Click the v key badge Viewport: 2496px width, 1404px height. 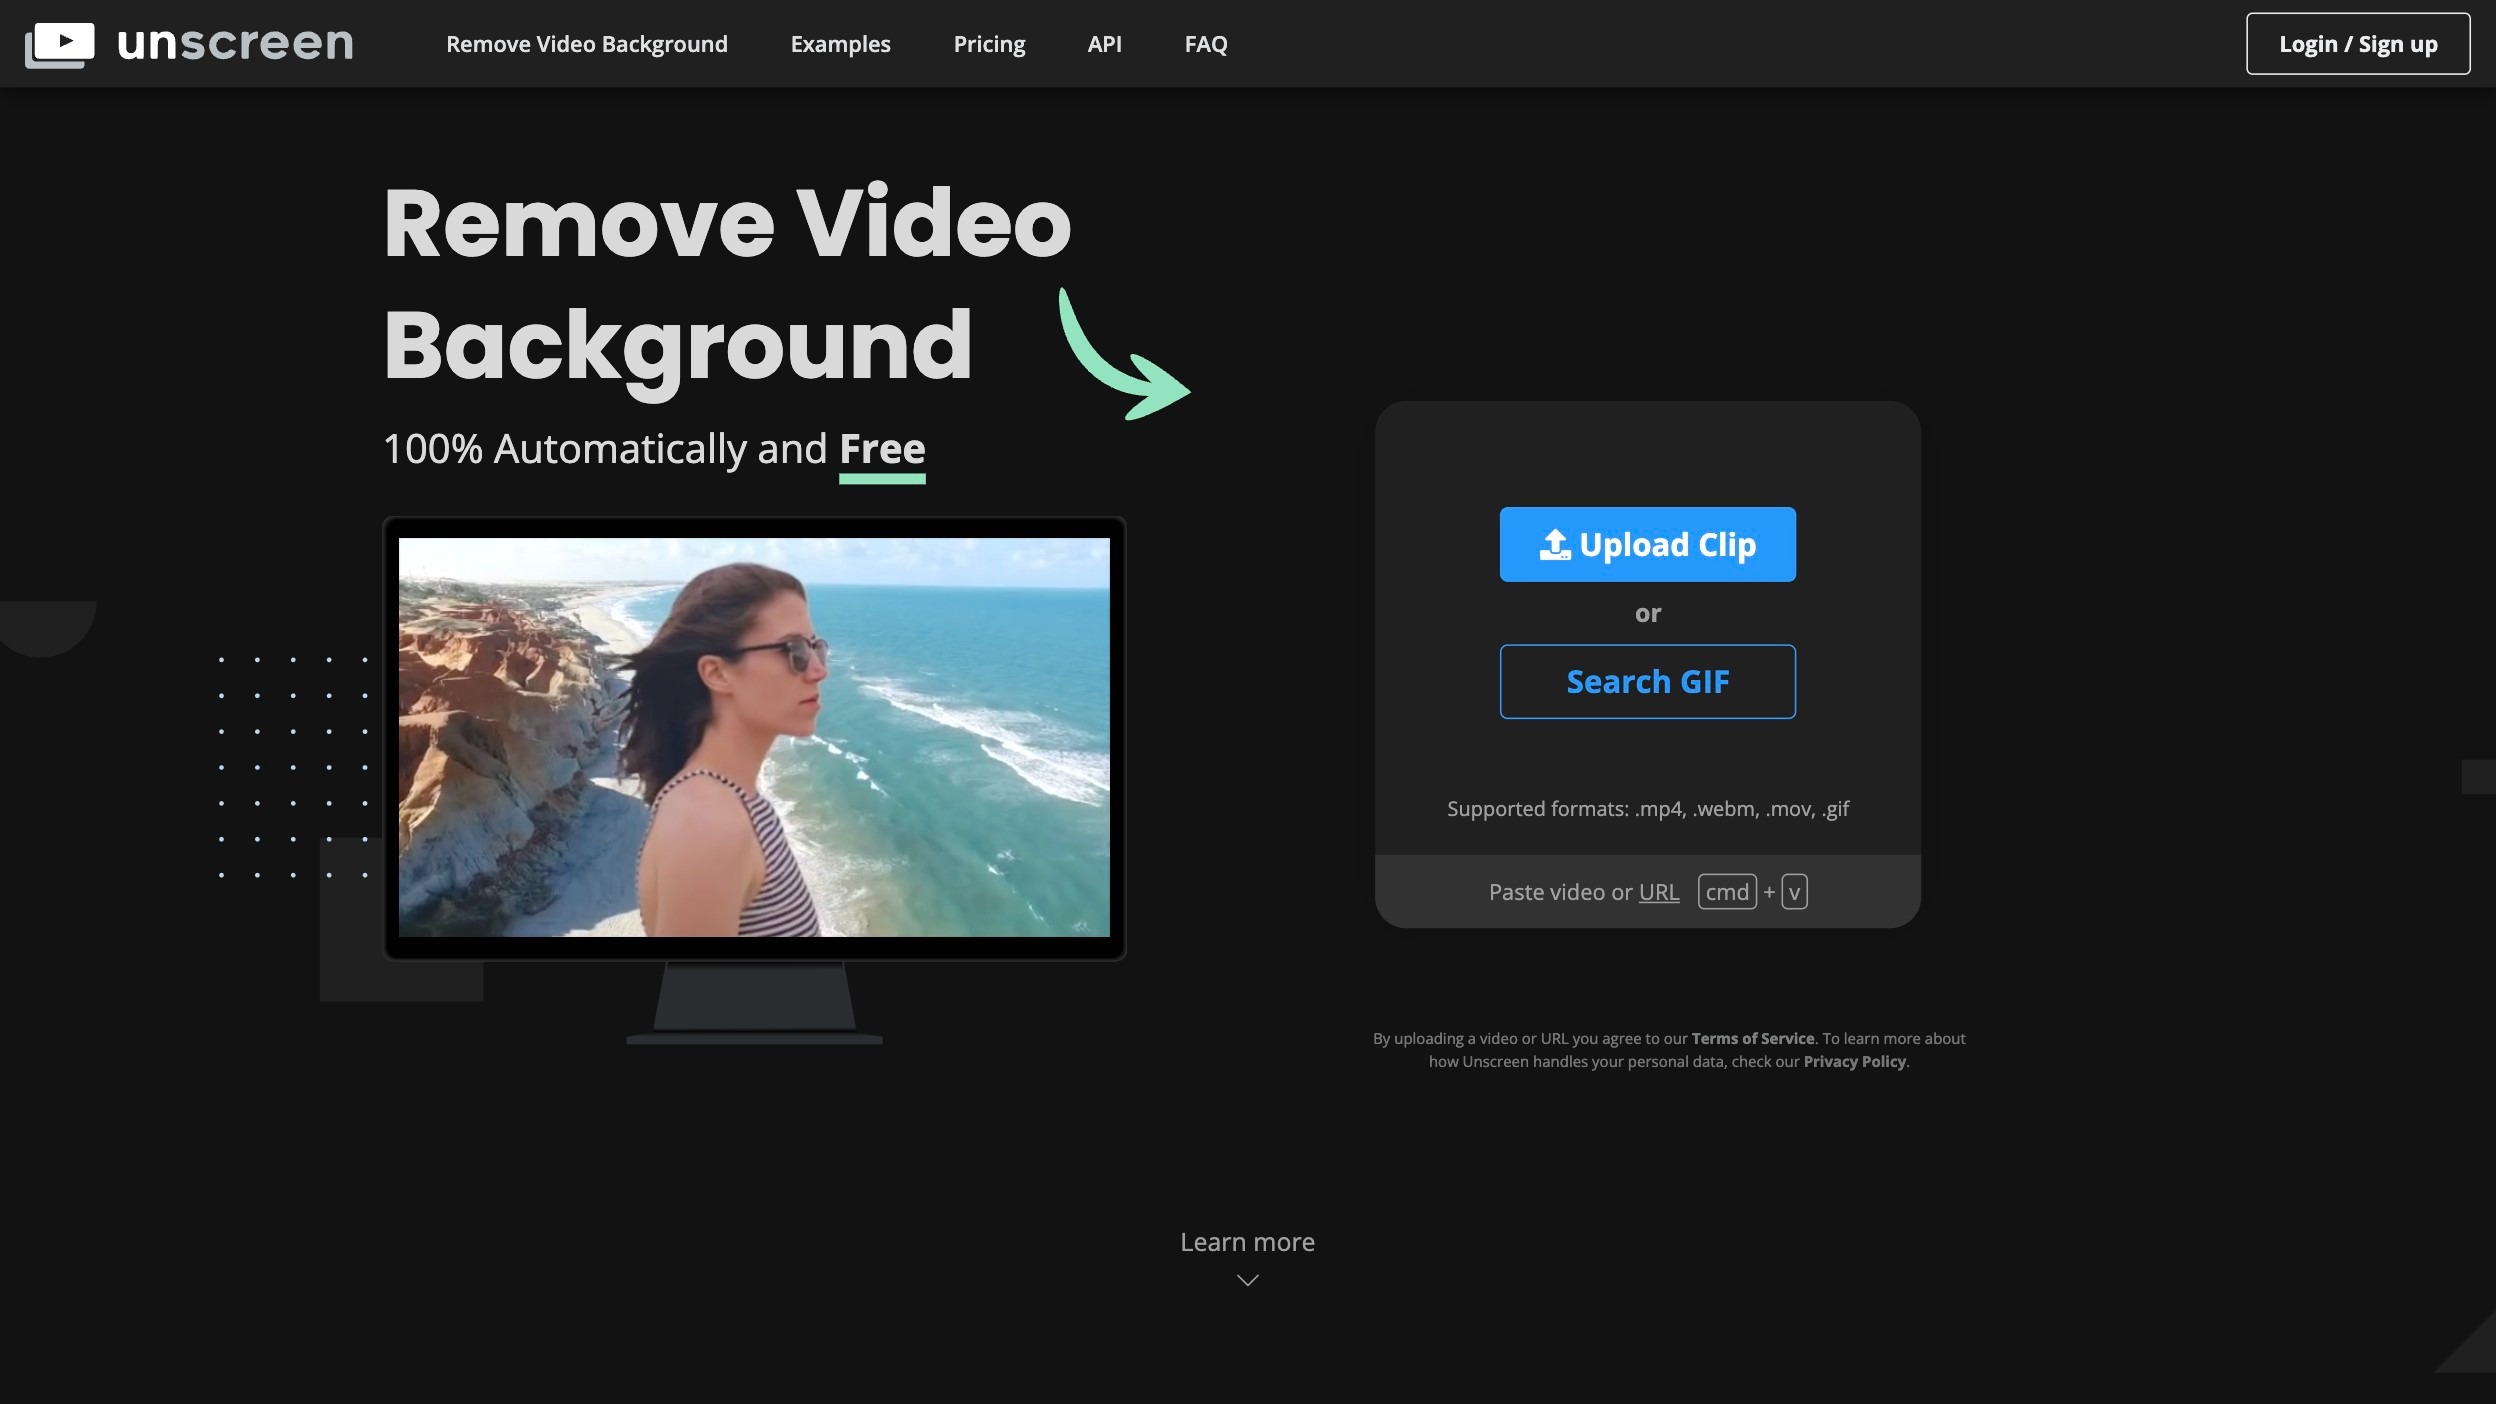coord(1794,892)
